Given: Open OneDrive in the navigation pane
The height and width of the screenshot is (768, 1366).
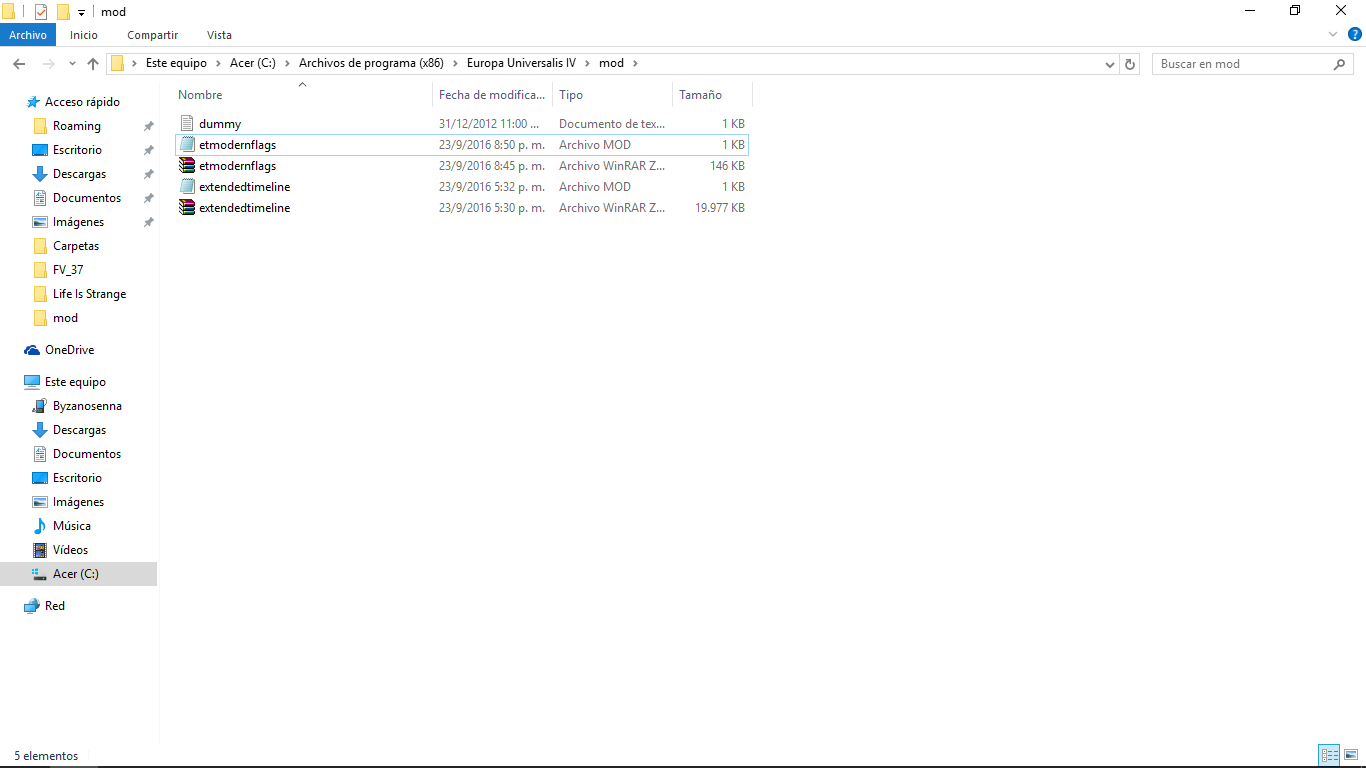Looking at the screenshot, I should [69, 350].
